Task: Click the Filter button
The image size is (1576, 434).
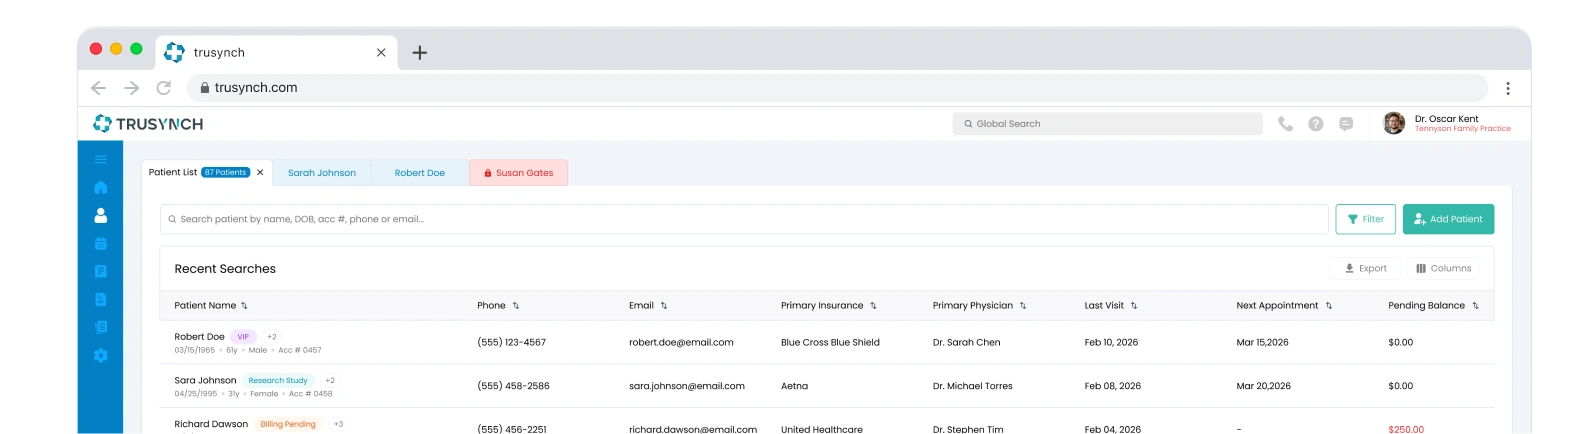Action: (x=1365, y=219)
